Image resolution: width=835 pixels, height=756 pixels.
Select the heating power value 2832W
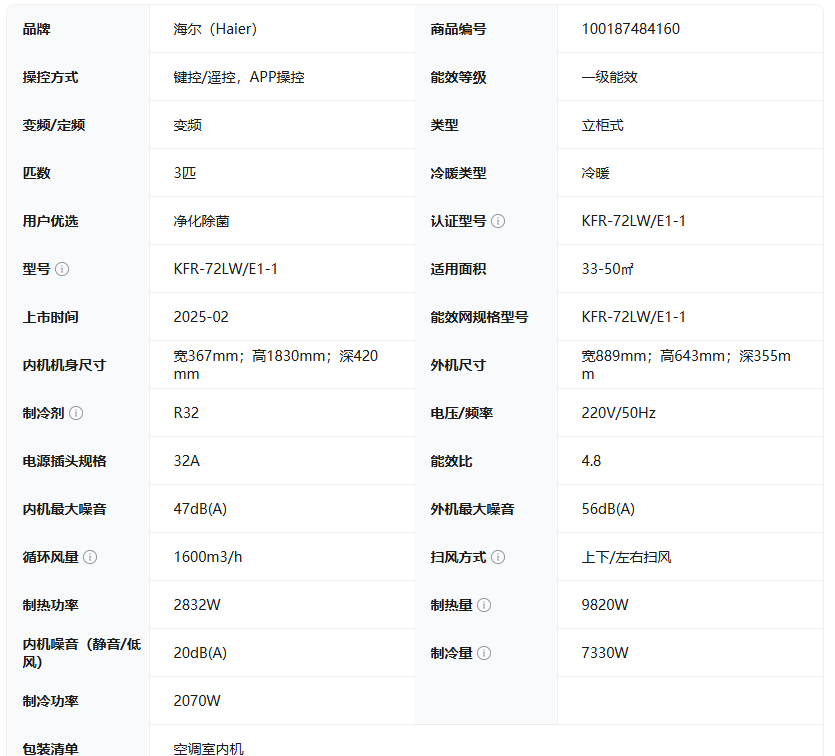[197, 605]
